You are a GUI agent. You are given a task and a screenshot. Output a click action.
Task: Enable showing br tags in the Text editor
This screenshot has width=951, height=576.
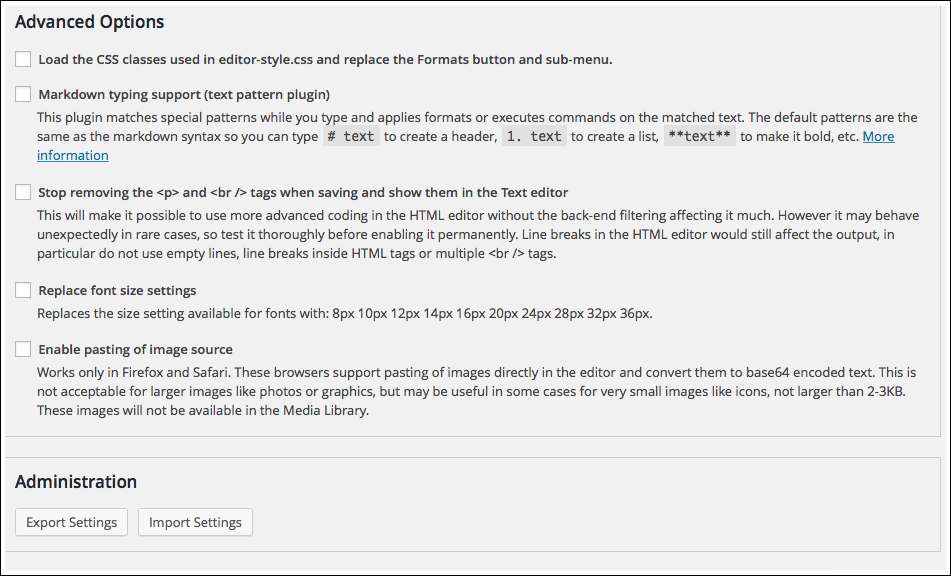(x=23, y=191)
